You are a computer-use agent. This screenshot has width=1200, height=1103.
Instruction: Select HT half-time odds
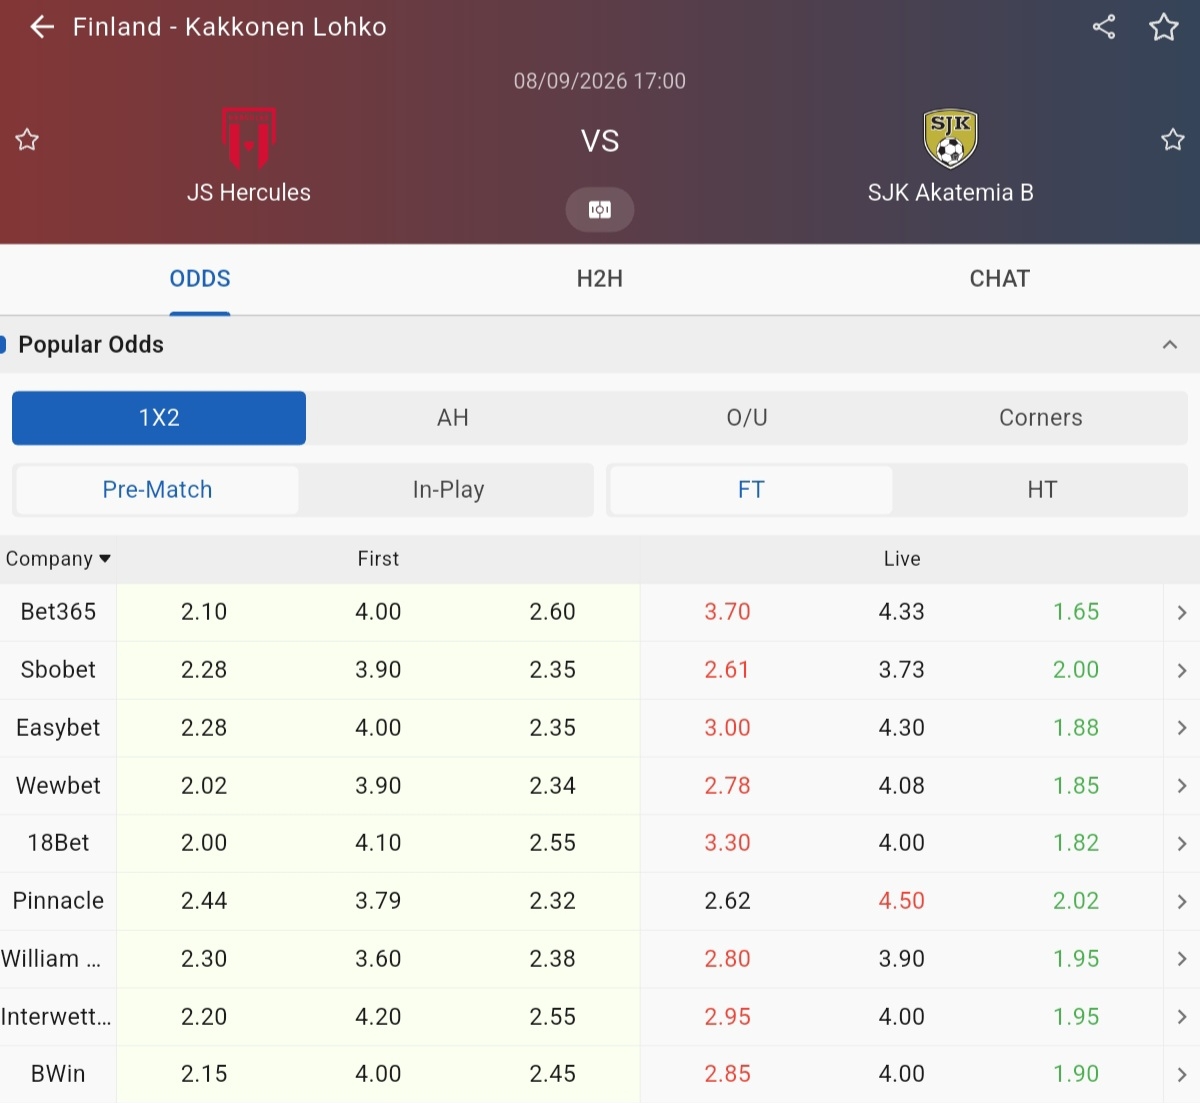1042,490
